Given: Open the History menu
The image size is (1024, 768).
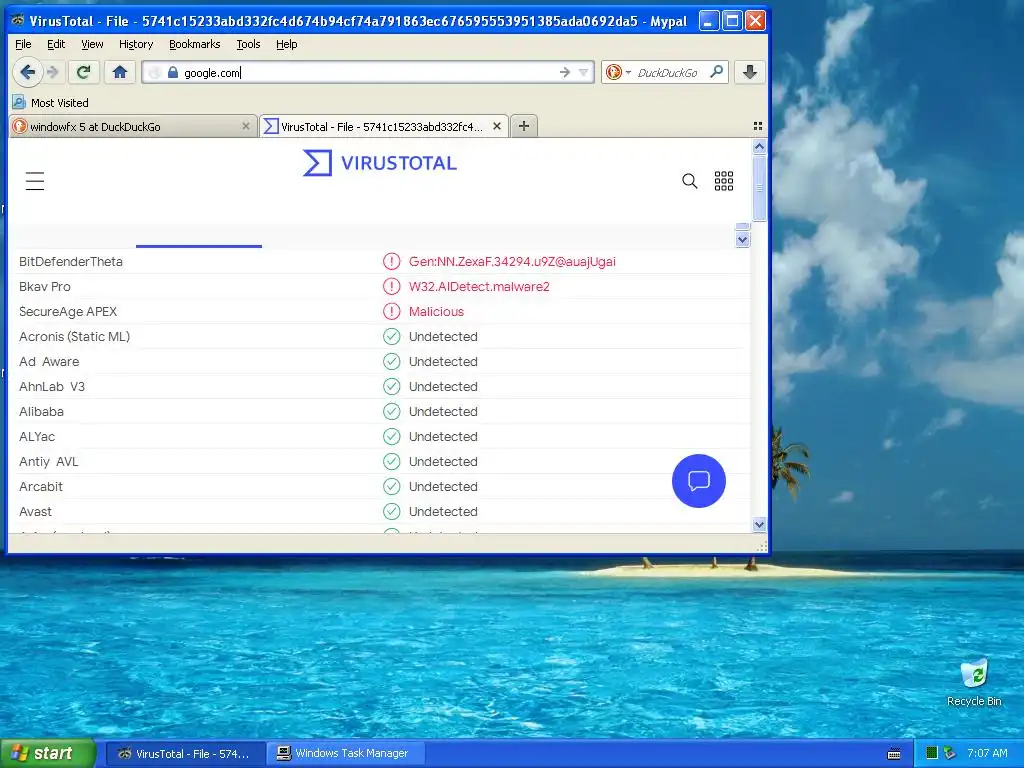Looking at the screenshot, I should pos(136,44).
